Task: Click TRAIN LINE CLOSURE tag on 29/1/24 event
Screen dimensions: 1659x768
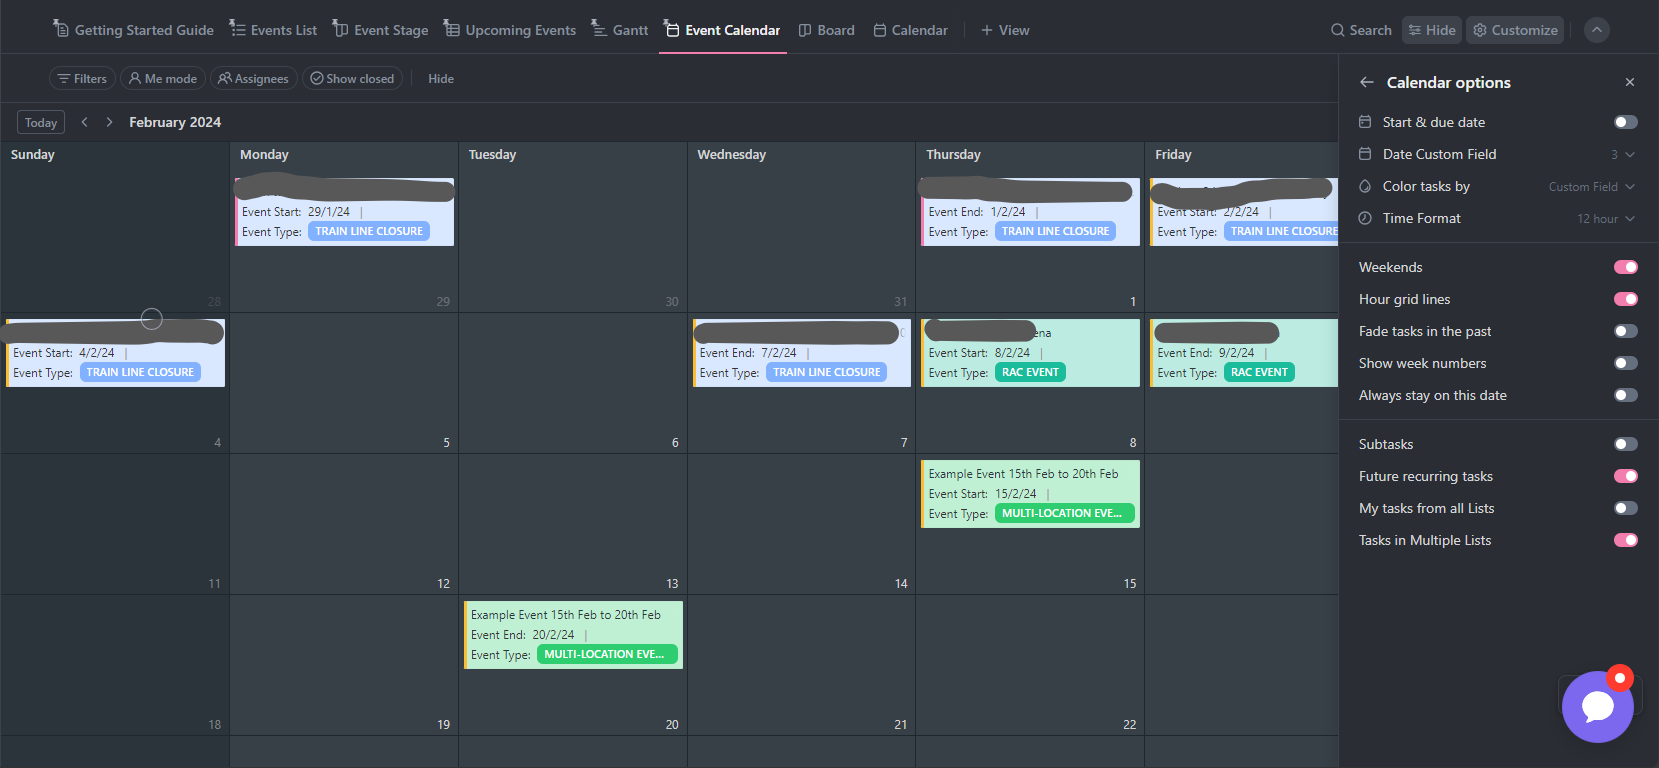Action: pyautogui.click(x=369, y=231)
